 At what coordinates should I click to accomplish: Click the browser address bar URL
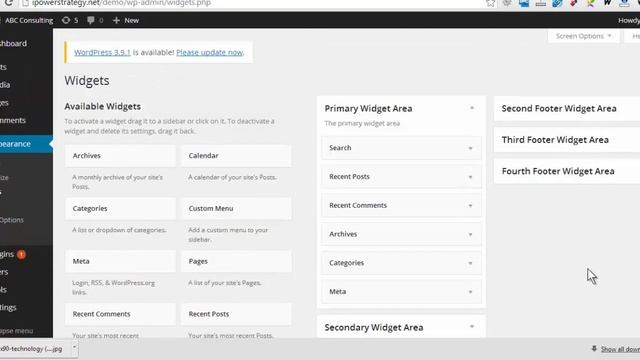coord(122,3)
